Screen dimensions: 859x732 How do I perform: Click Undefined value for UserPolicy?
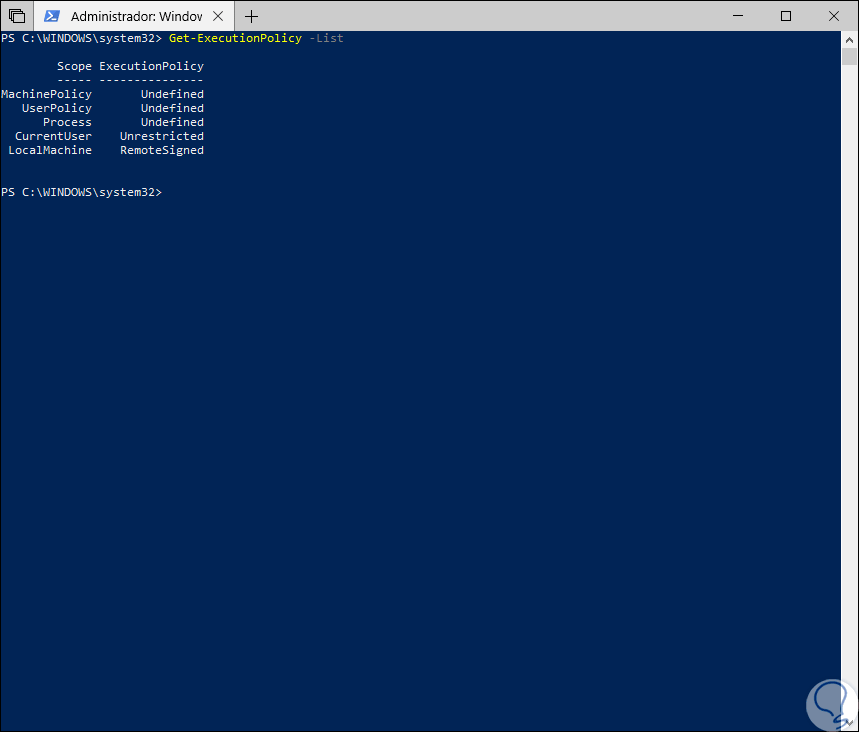172,108
